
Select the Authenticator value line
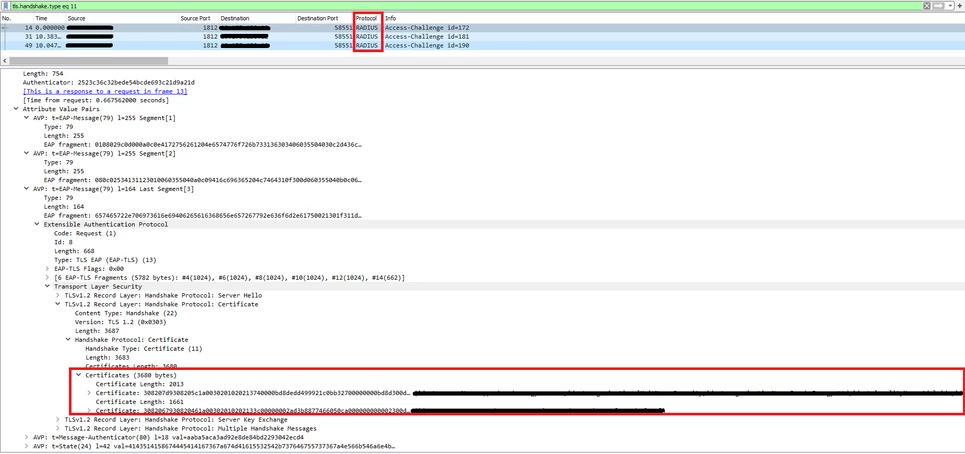pos(108,82)
